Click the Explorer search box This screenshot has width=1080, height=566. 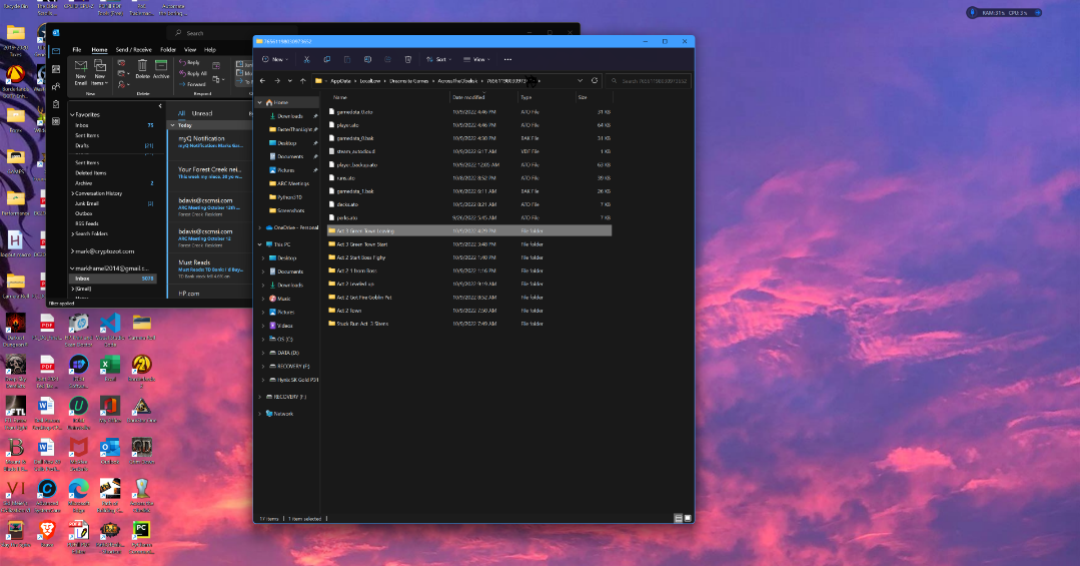pos(649,81)
